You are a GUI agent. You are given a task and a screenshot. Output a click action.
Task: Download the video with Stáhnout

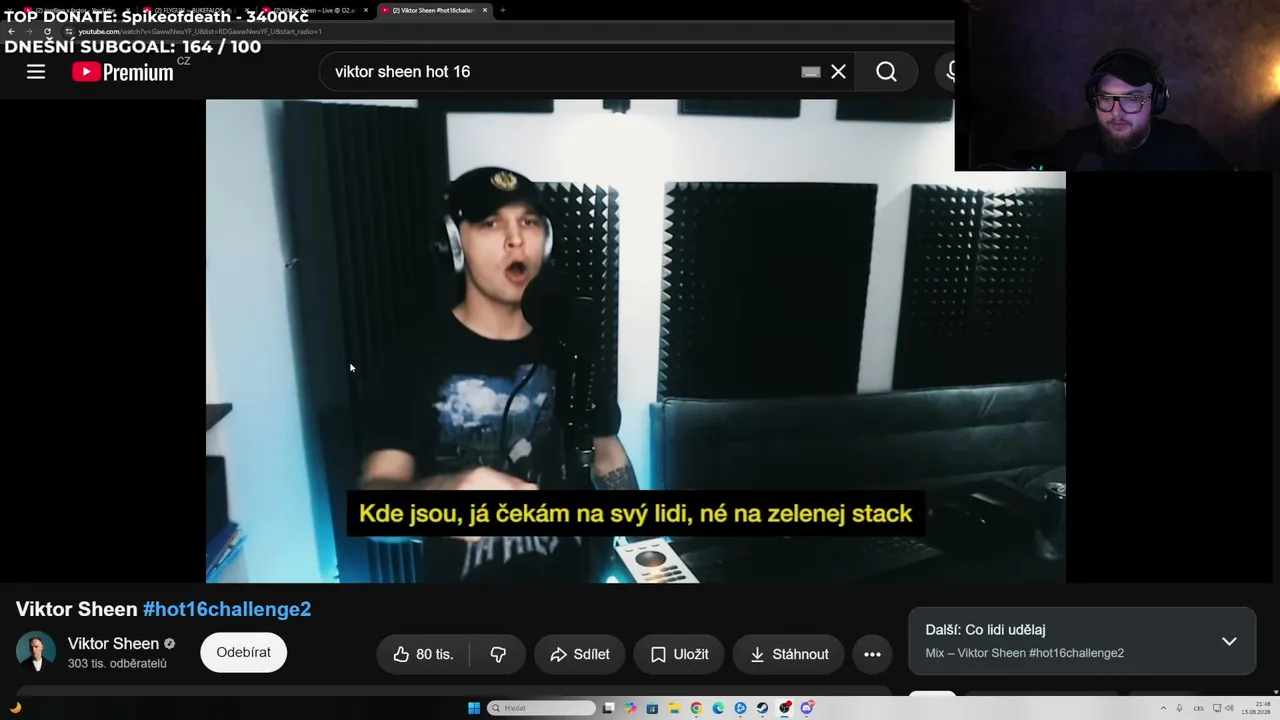(789, 654)
